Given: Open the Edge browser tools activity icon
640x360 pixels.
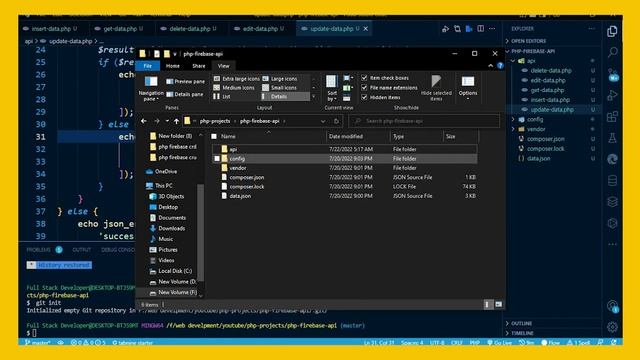Looking at the screenshot, I should pyautogui.click(x=612, y=159).
